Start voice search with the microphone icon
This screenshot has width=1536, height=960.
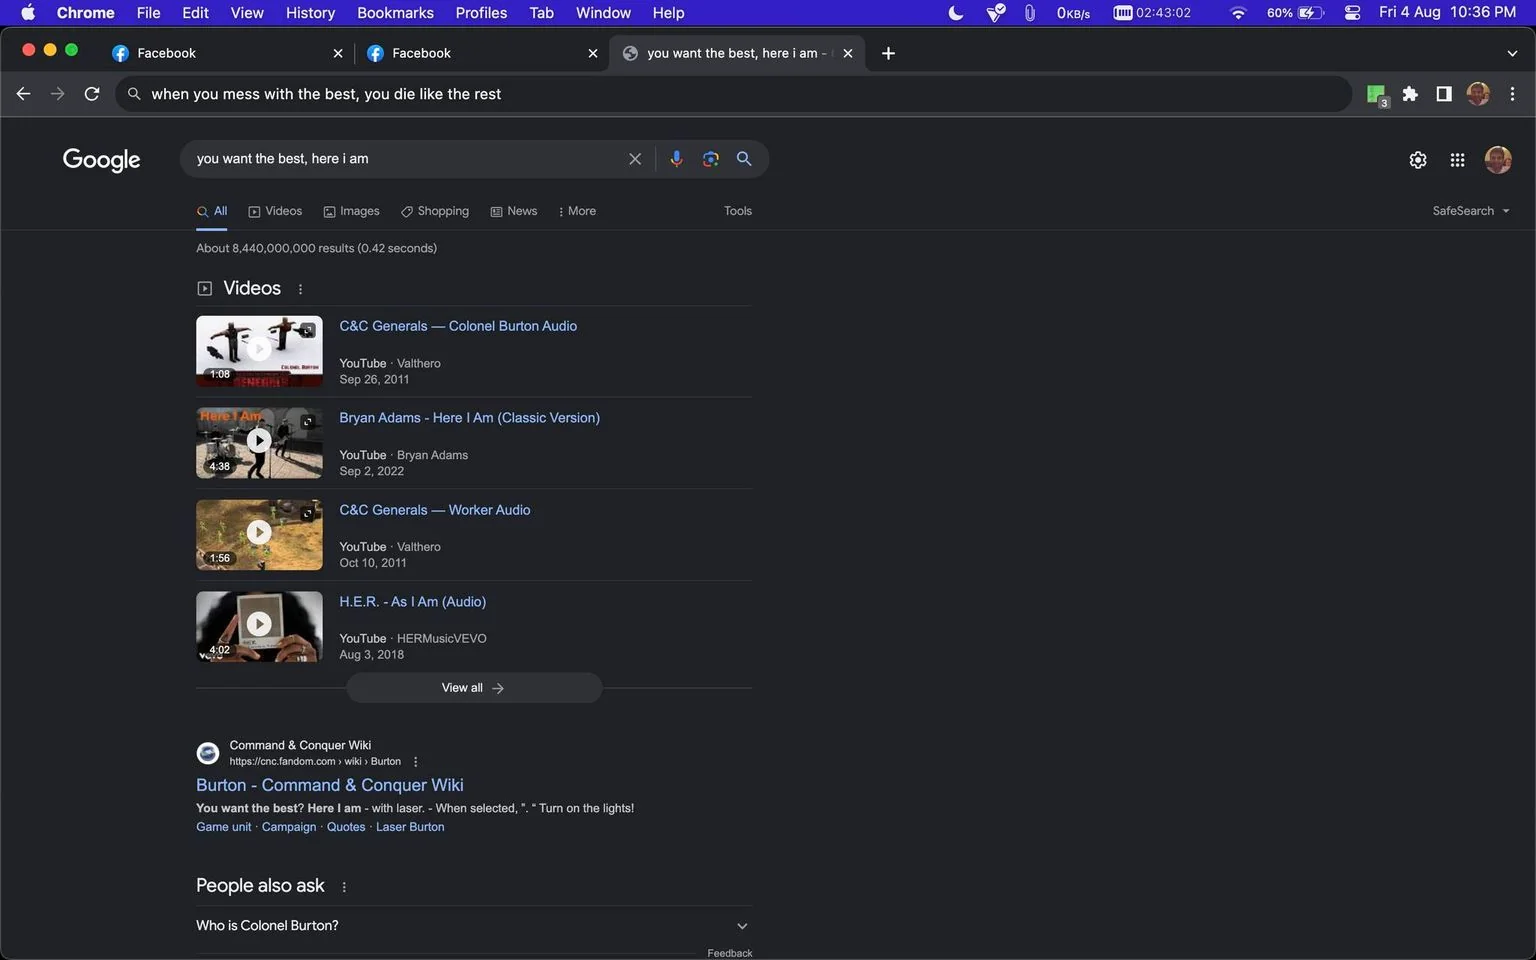click(x=676, y=159)
